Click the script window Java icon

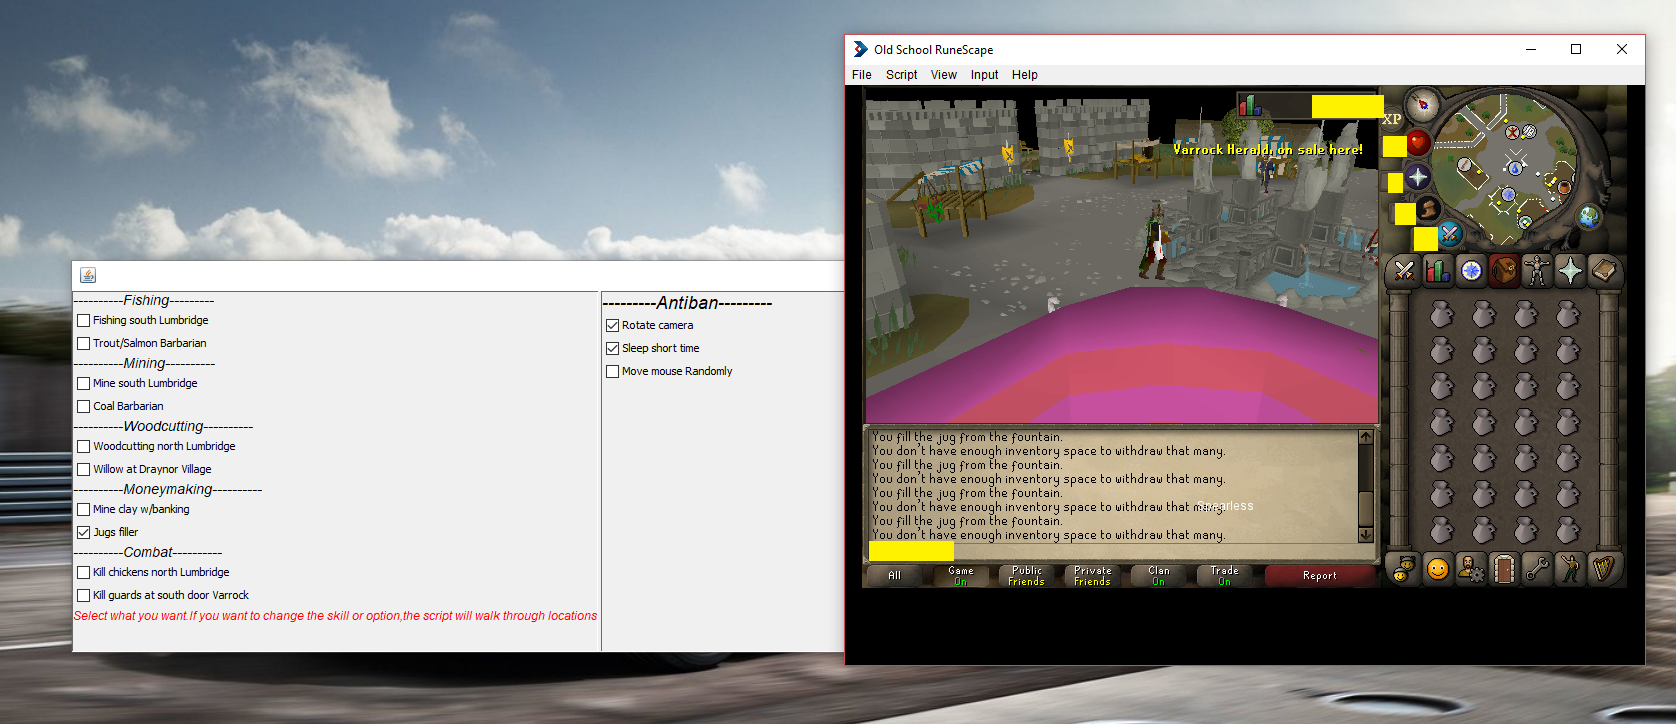coord(88,276)
